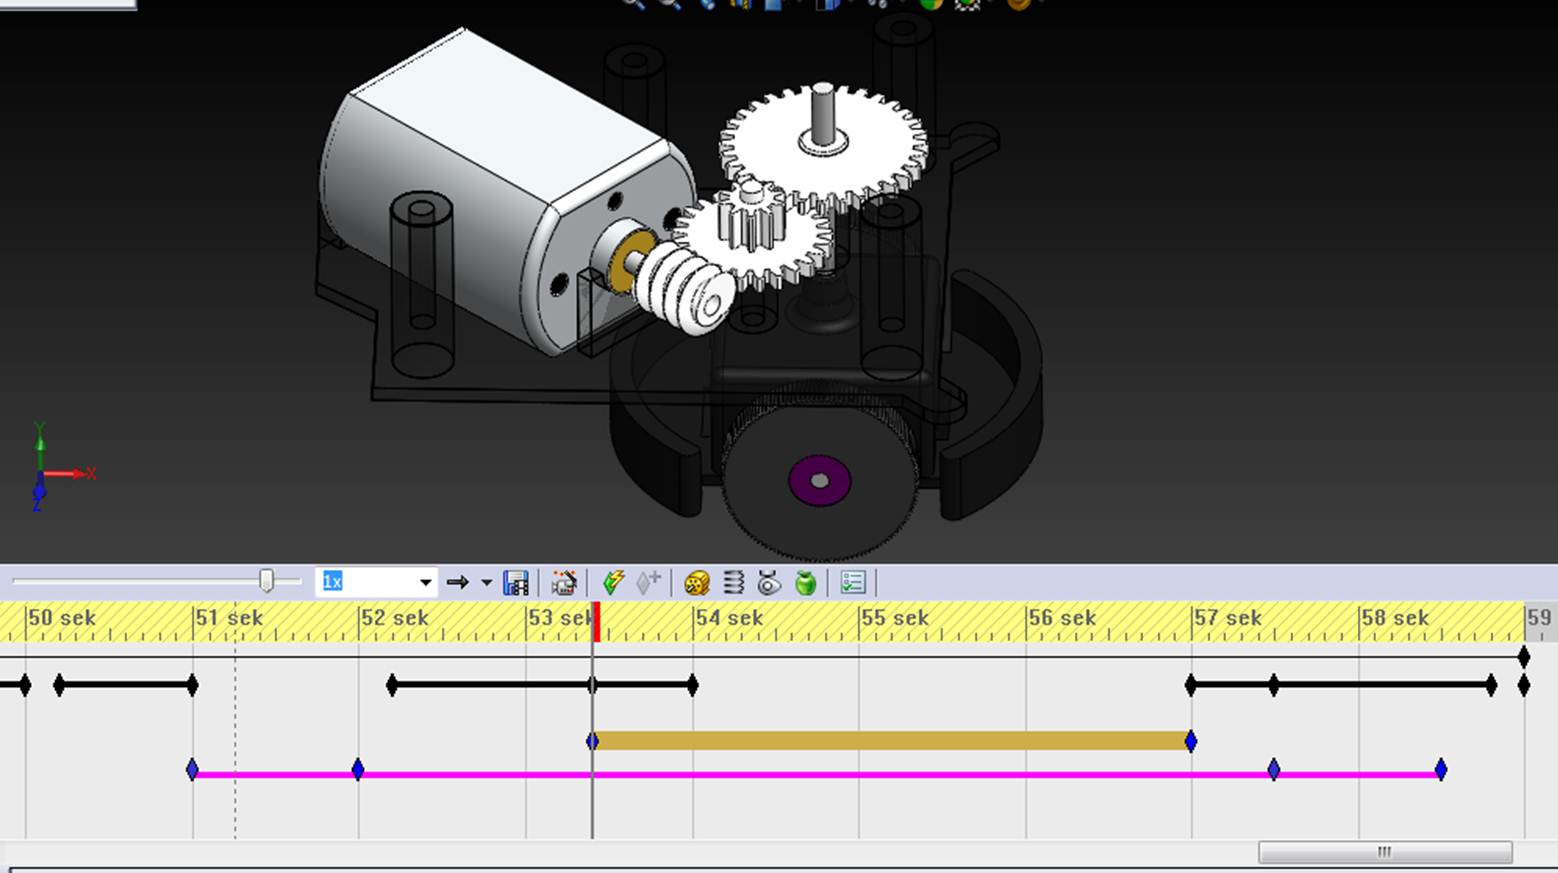Select the worm gear on the motor shaft
This screenshot has width=1558, height=873.
pyautogui.click(x=684, y=289)
